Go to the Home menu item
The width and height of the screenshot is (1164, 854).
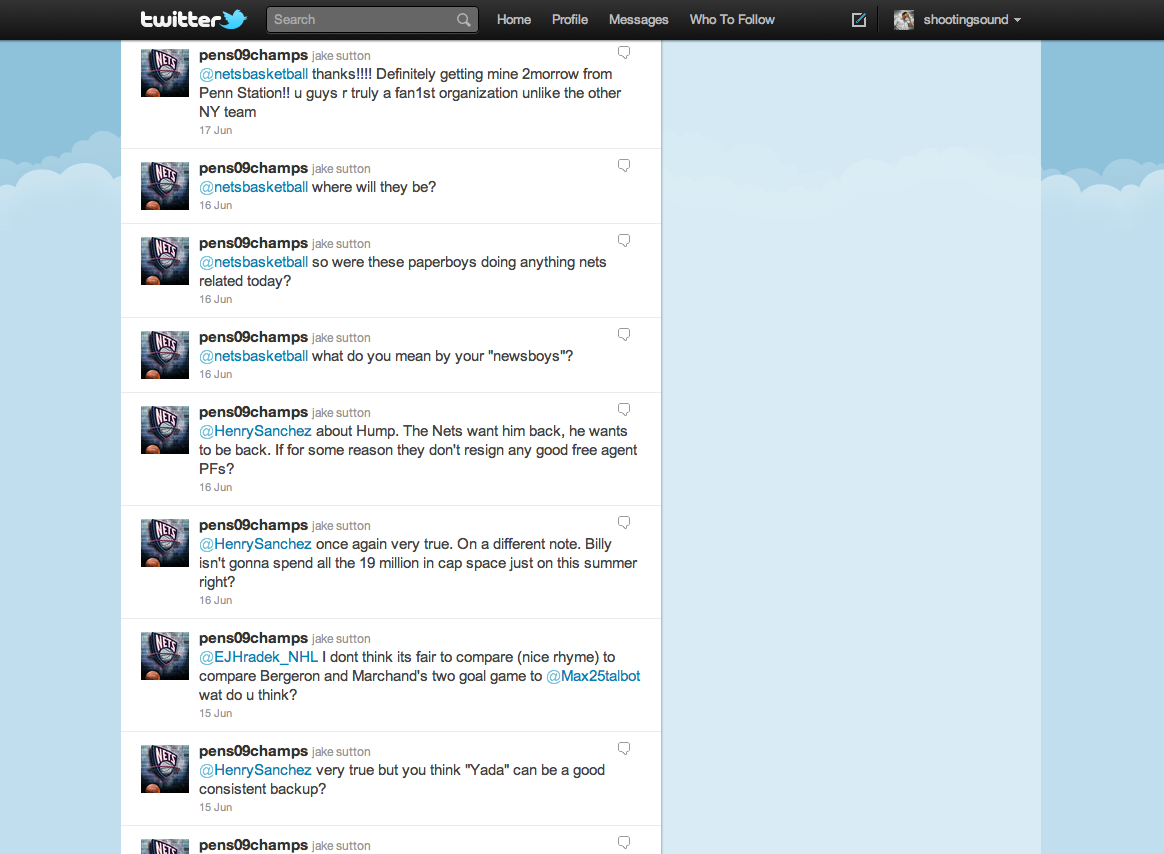[x=514, y=20]
